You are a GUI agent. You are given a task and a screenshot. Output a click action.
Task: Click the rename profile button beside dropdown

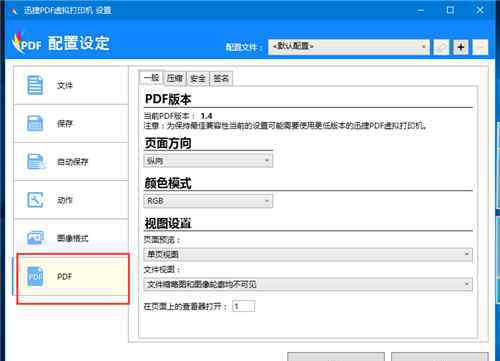[x=441, y=47]
